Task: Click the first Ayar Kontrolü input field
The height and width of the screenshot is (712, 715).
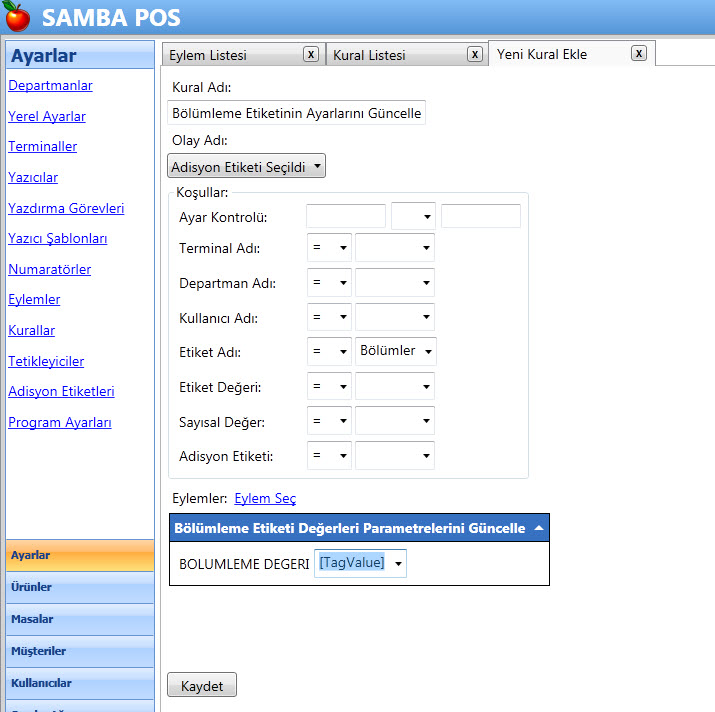Action: (345, 216)
